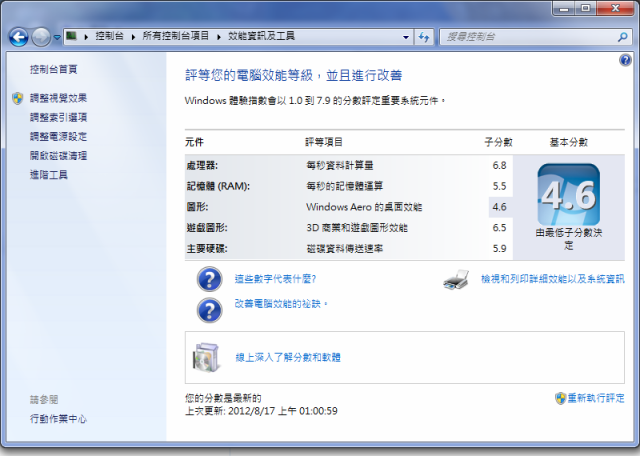Click the 圖形: row label

tap(197, 207)
